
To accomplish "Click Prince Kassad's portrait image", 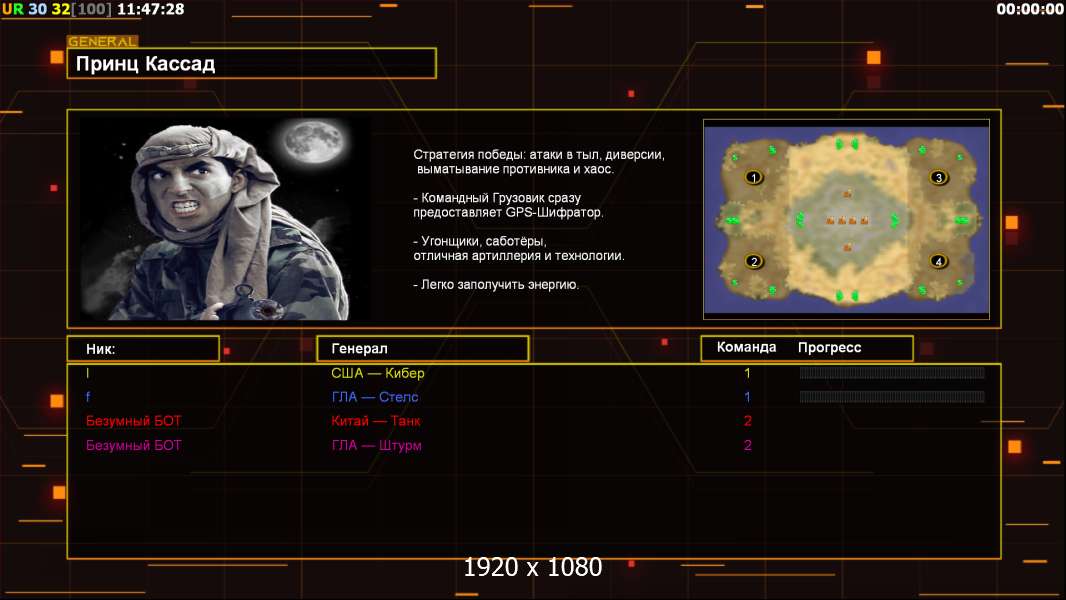I will click(225, 219).
